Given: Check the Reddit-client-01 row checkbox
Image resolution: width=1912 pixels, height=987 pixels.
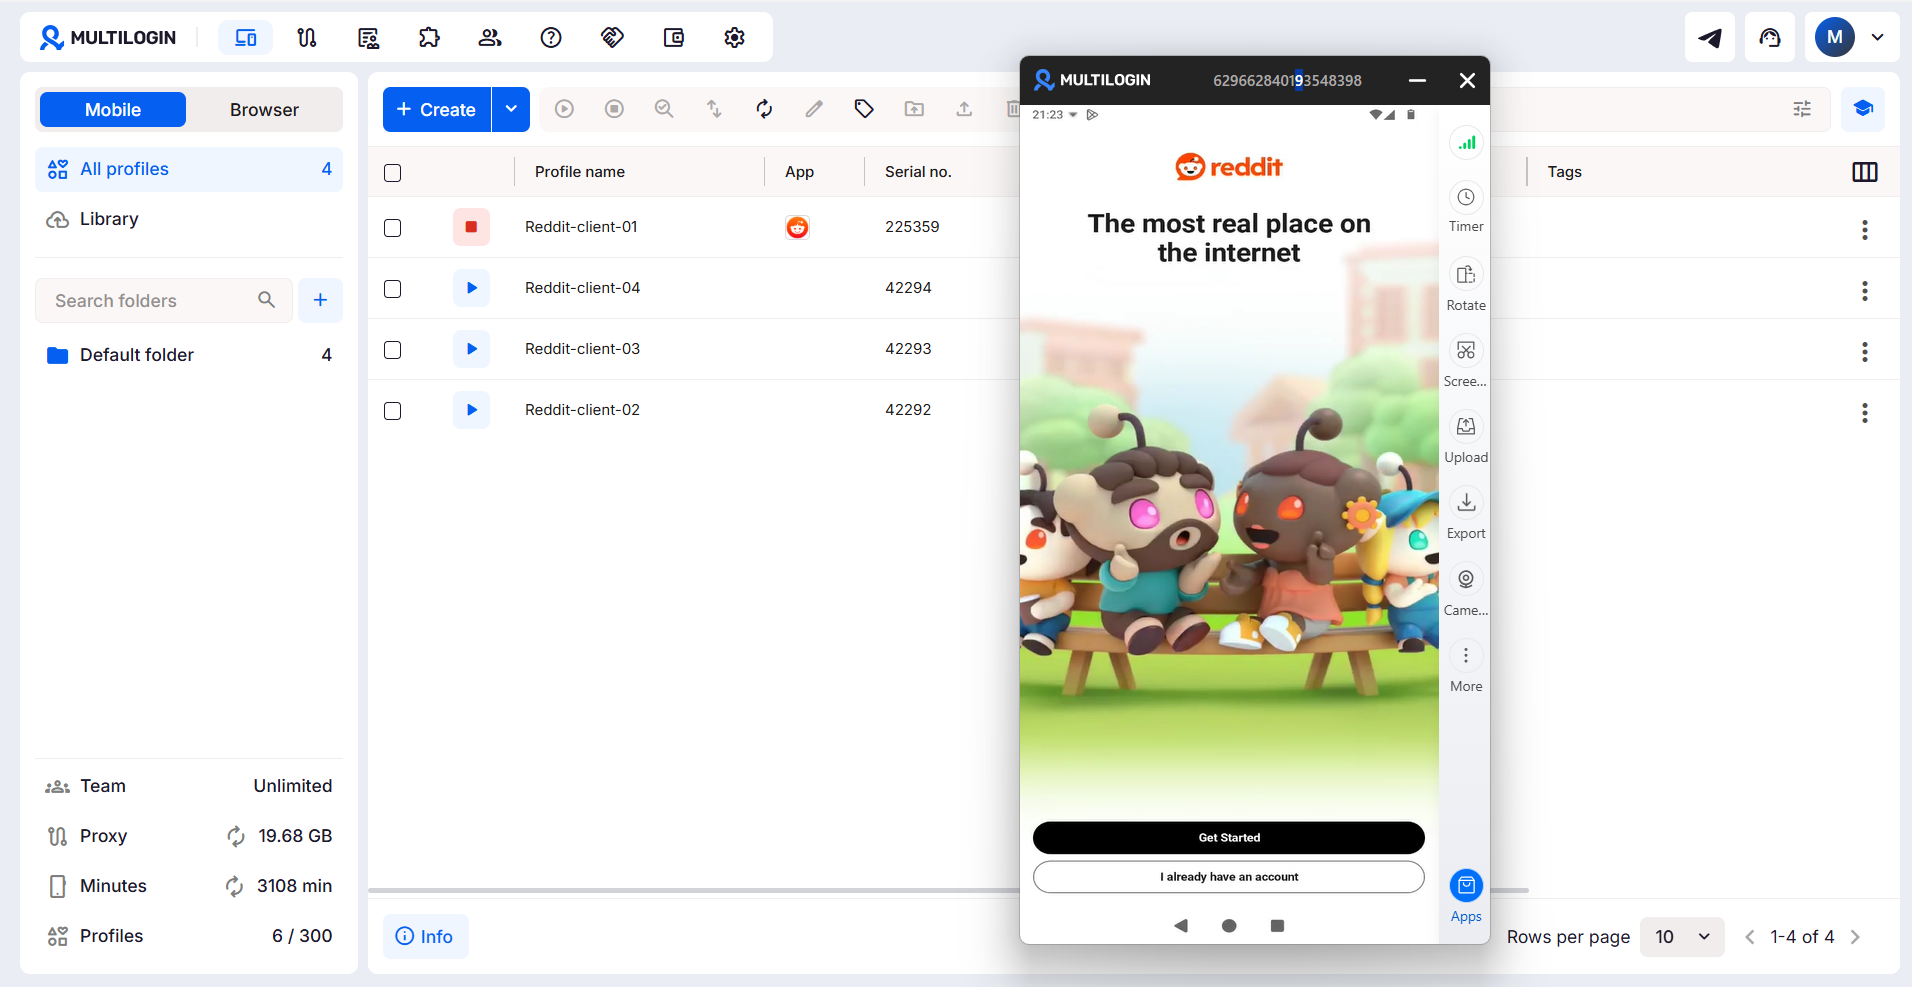Looking at the screenshot, I should [x=393, y=228].
